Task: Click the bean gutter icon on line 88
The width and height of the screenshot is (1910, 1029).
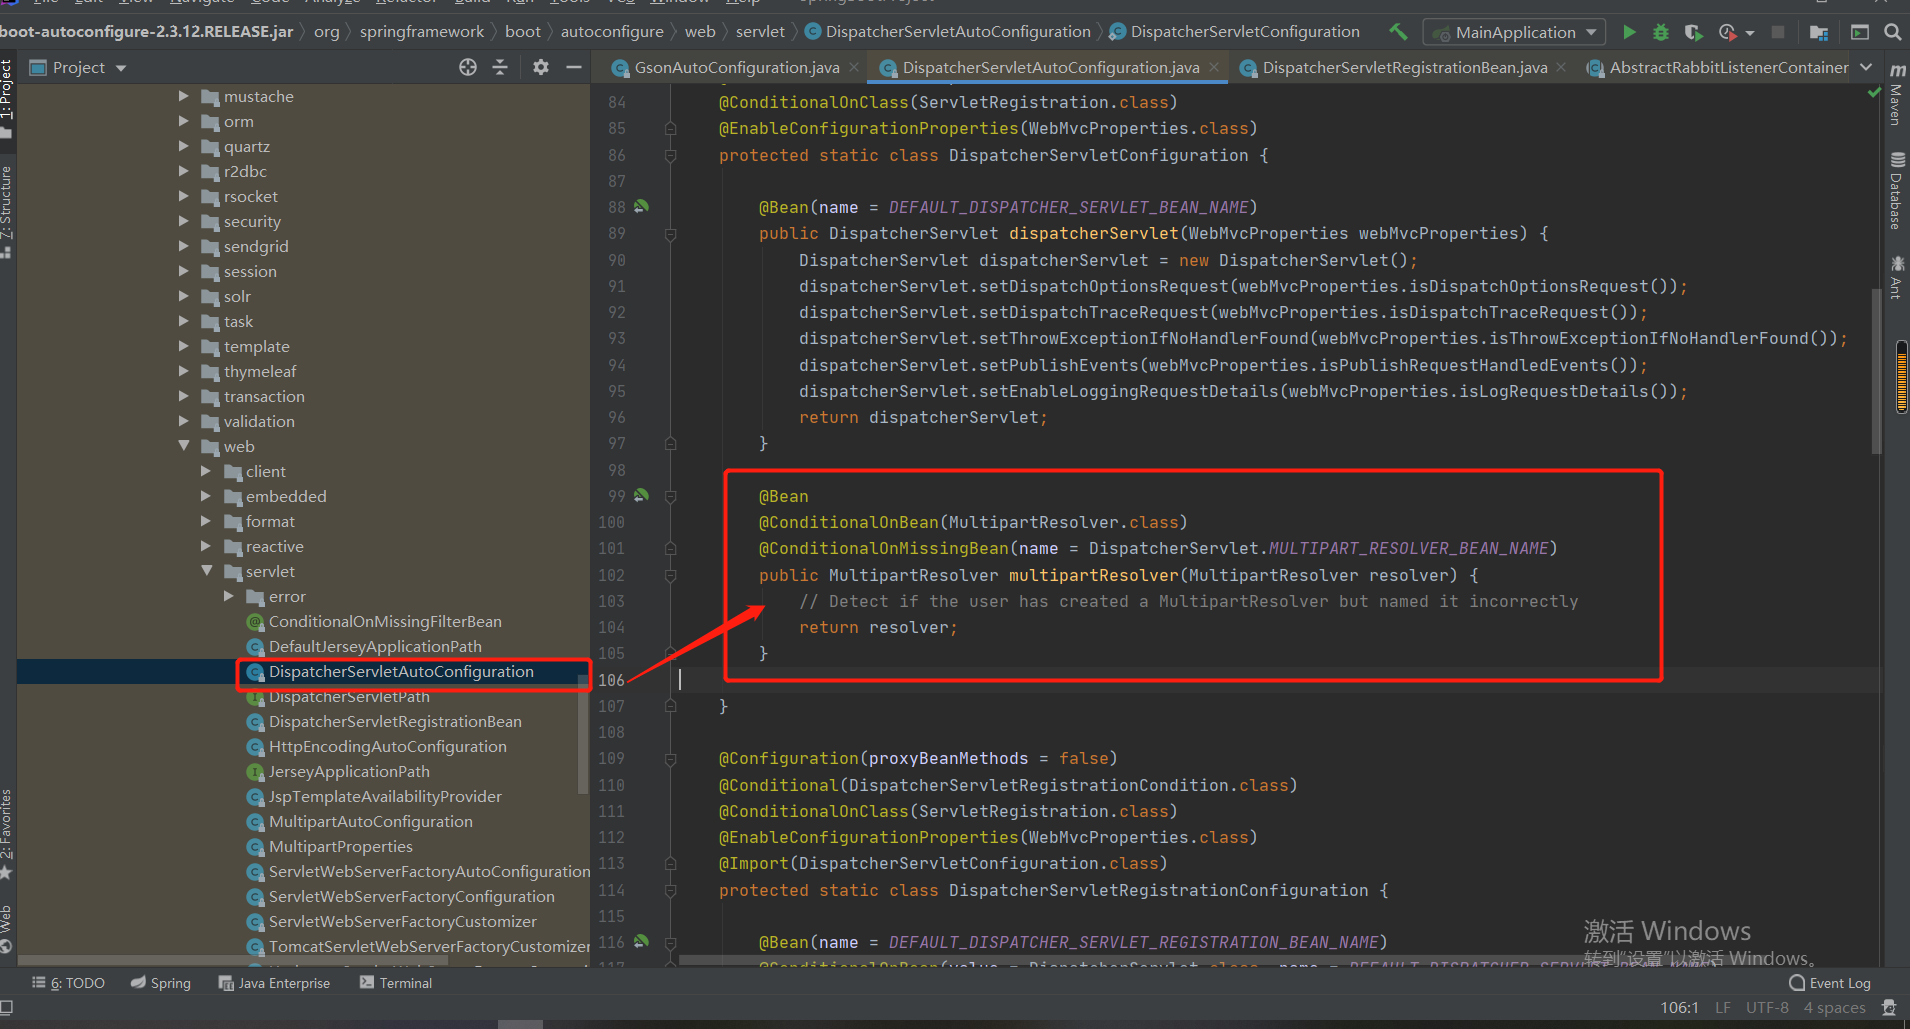Action: pos(642,206)
